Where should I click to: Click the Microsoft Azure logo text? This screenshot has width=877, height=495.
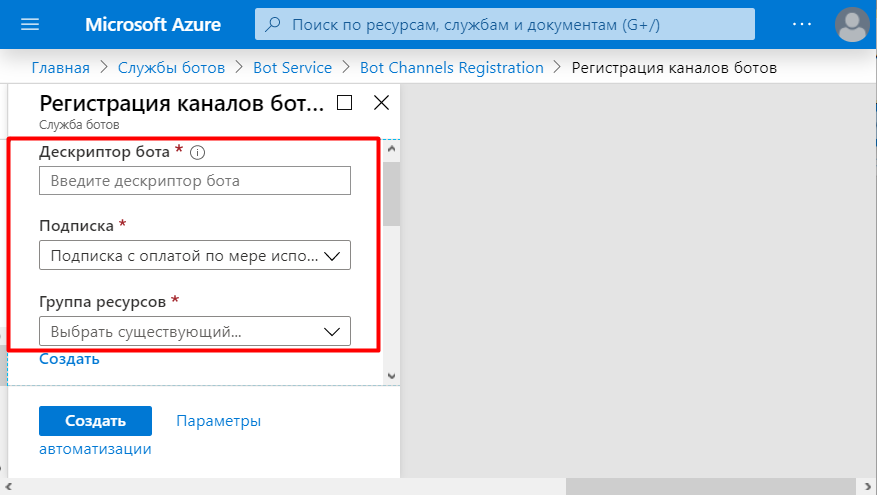[x=153, y=25]
